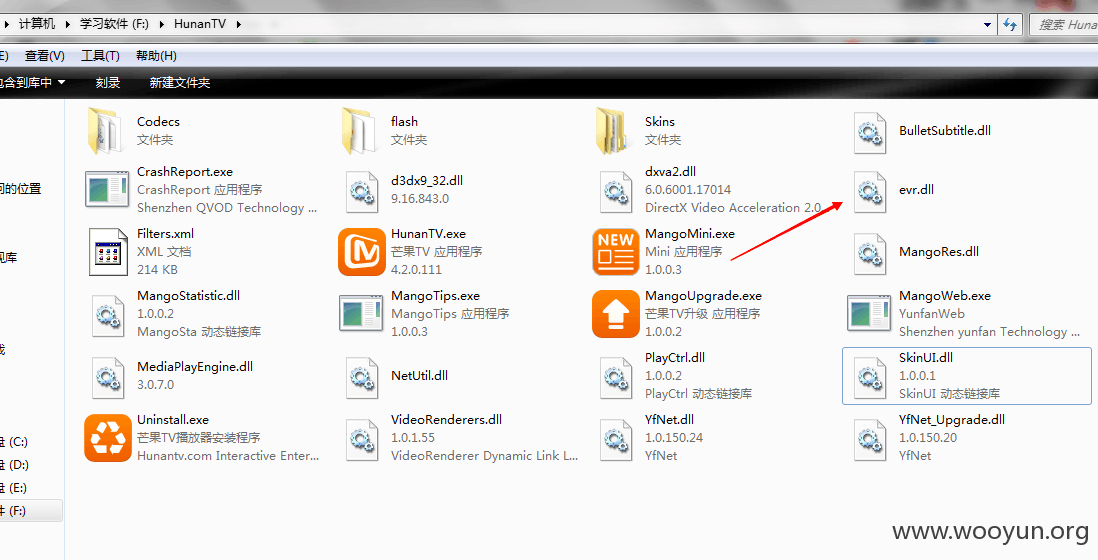This screenshot has width=1098, height=560.
Task: Select the Filters.xml document icon
Action: tap(109, 252)
